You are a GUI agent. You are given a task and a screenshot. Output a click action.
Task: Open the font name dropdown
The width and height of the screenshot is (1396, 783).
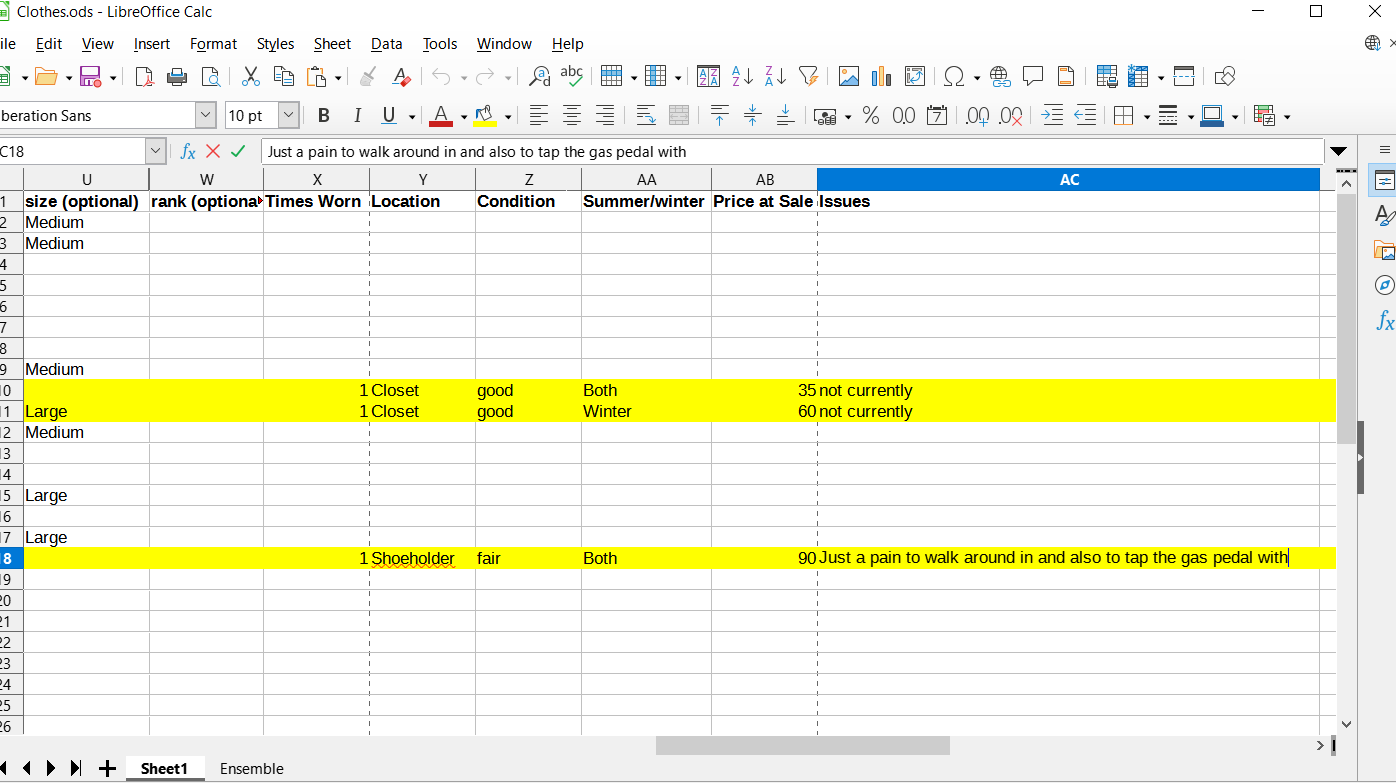(x=206, y=116)
